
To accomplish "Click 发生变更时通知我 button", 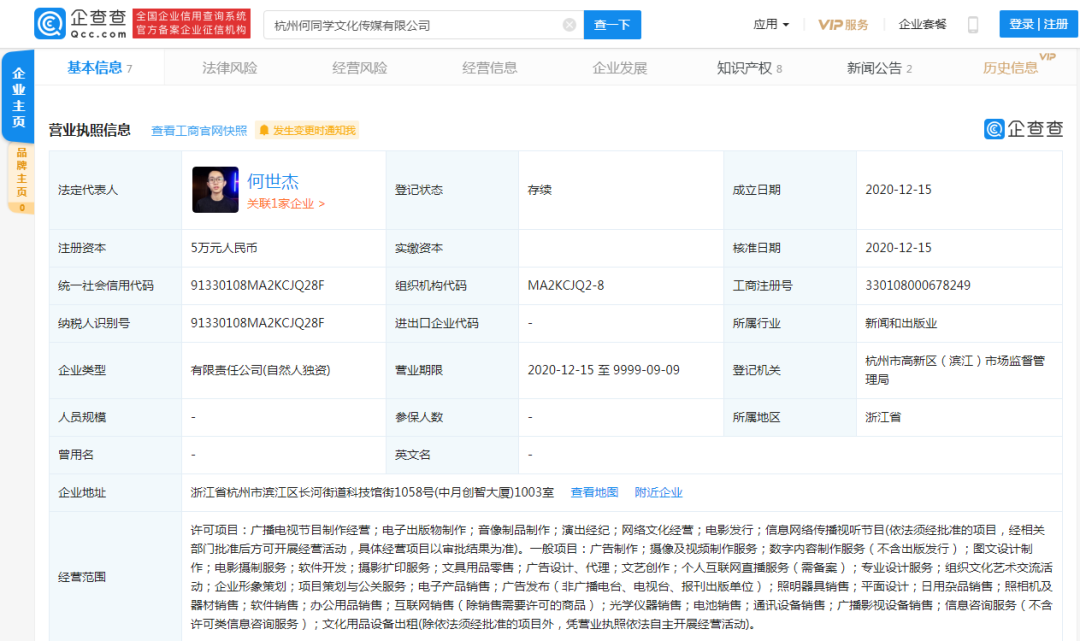I will click(x=307, y=130).
